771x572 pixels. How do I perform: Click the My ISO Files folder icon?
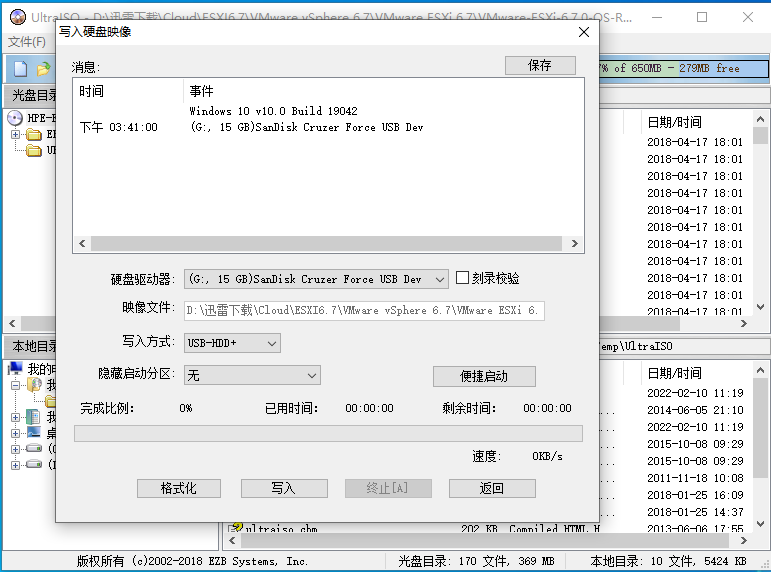point(34,385)
